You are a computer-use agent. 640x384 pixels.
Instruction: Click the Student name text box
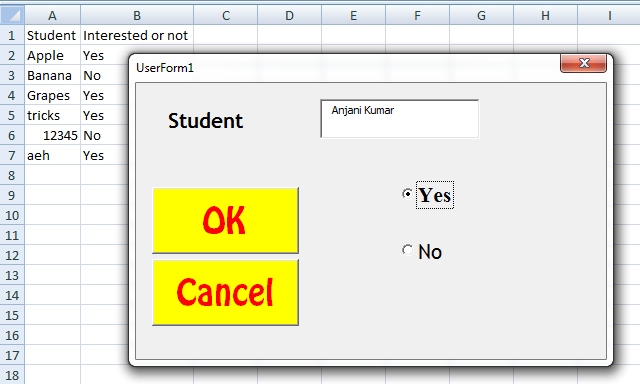point(400,119)
